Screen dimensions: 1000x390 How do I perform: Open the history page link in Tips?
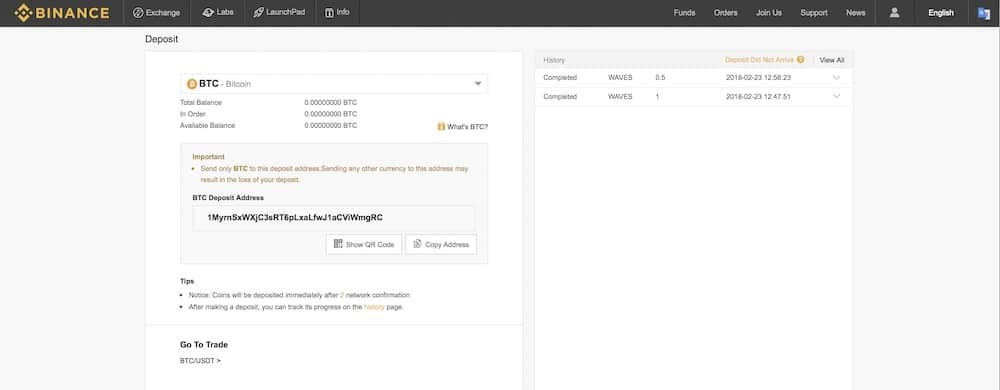pos(374,307)
